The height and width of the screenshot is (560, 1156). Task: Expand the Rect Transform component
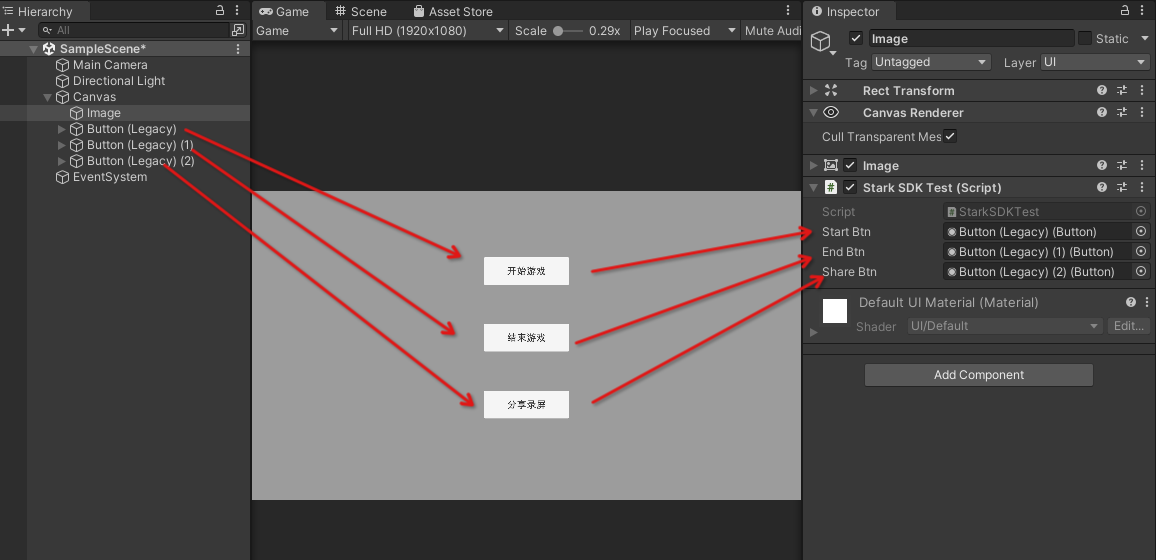pyautogui.click(x=813, y=91)
